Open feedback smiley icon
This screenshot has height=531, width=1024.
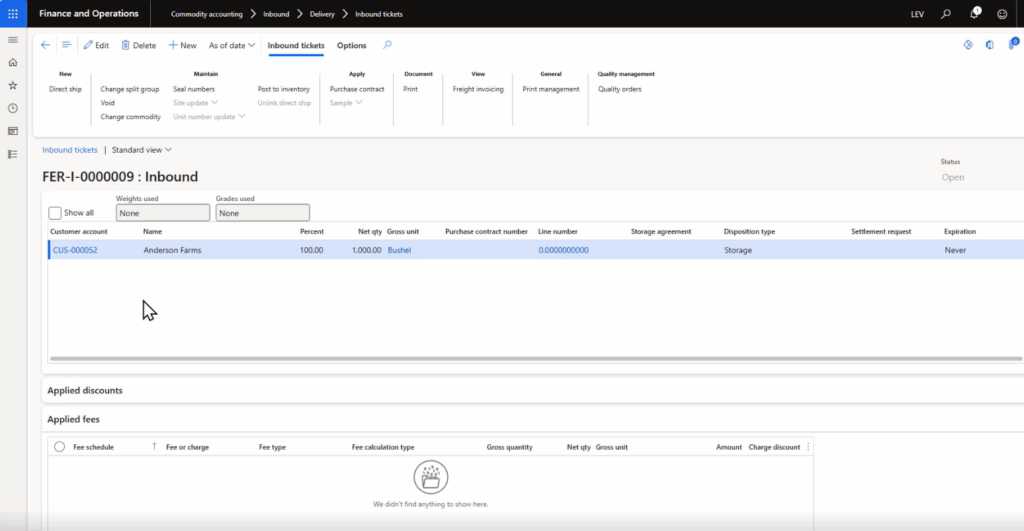(1002, 14)
